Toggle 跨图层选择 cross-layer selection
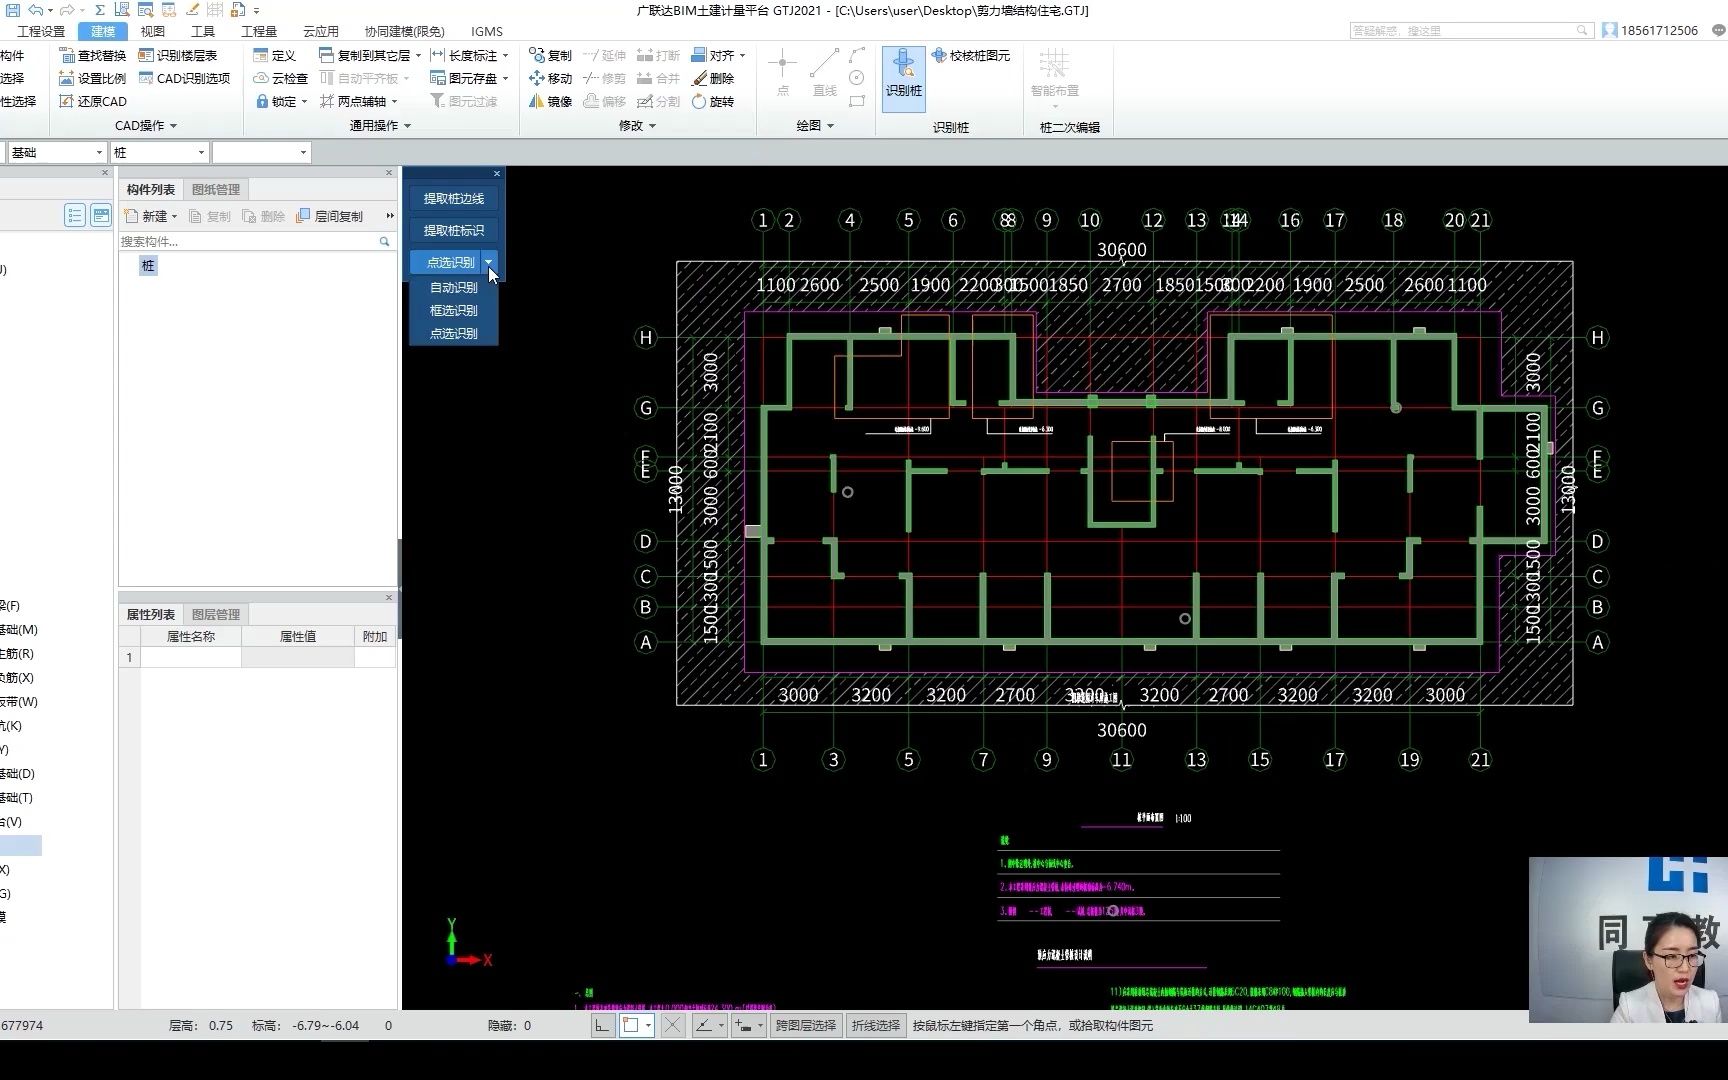This screenshot has height=1080, width=1728. point(806,1025)
